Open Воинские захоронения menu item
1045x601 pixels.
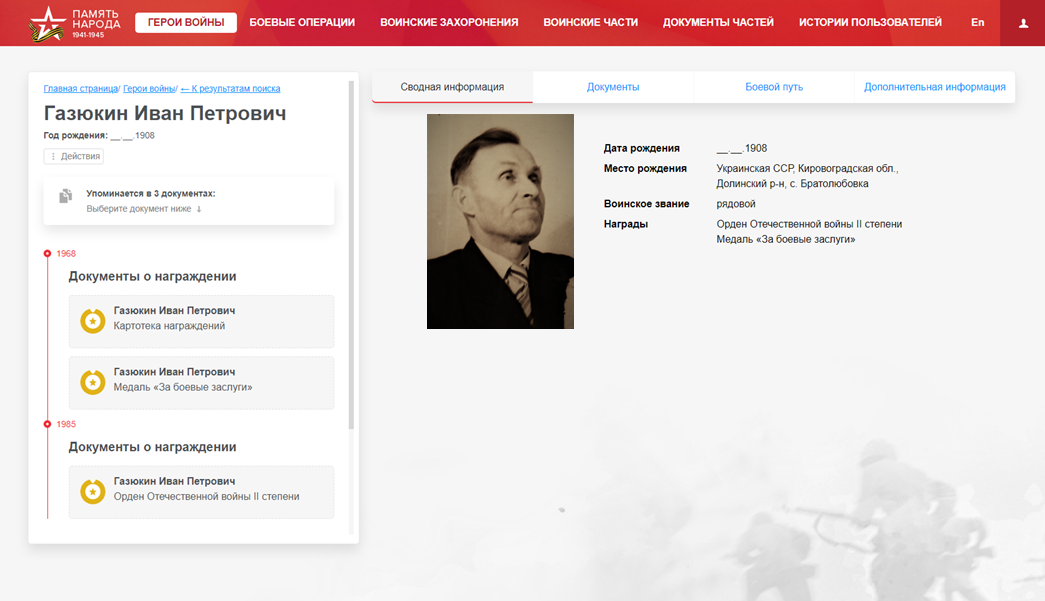coord(449,23)
